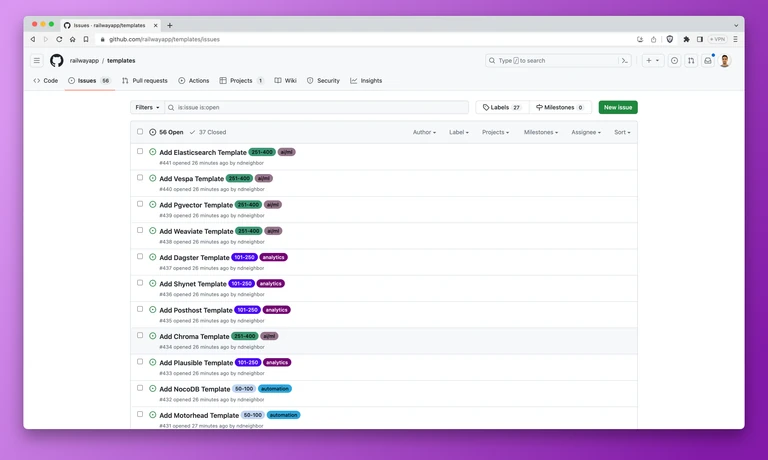Screen dimensions: 768x460
Task: Switch to the Wiki tab
Action: click(286, 81)
